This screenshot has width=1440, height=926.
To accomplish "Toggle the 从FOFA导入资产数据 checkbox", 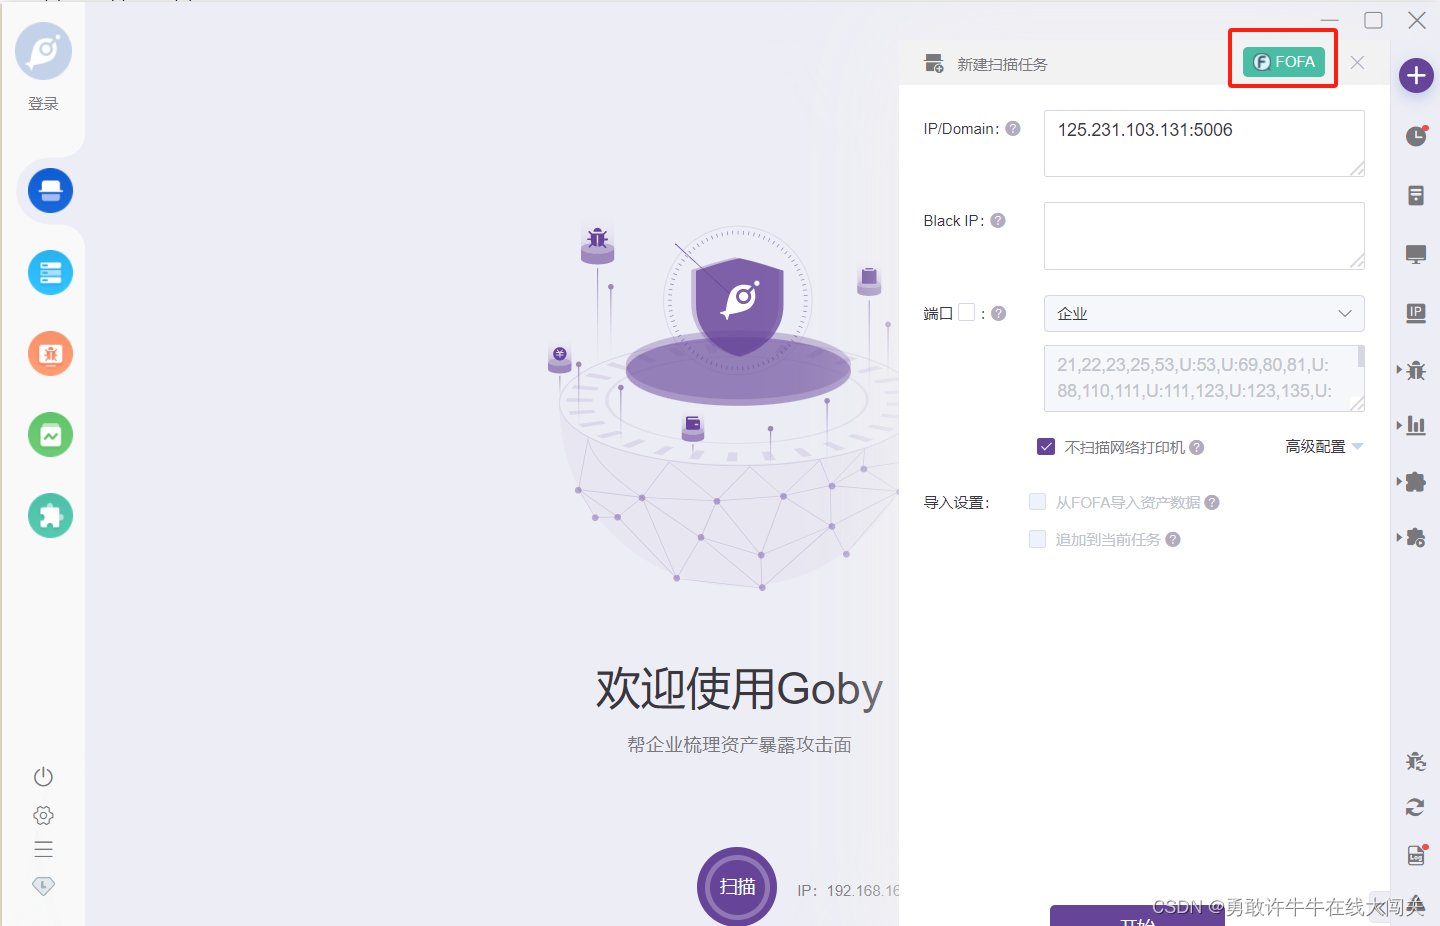I will [x=1037, y=502].
